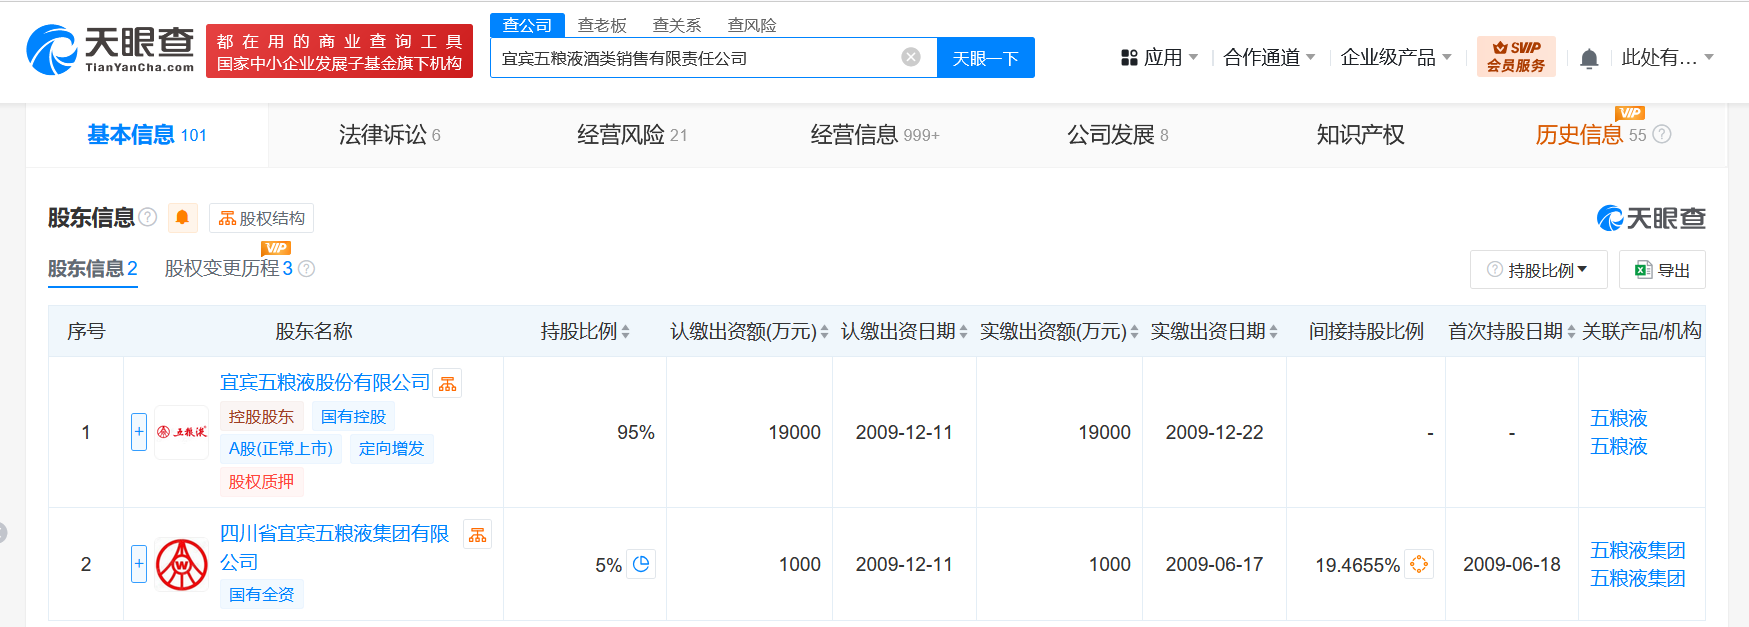The width and height of the screenshot is (1749, 627).
Task: Expand row 2 with the plus button
Action: (x=139, y=564)
